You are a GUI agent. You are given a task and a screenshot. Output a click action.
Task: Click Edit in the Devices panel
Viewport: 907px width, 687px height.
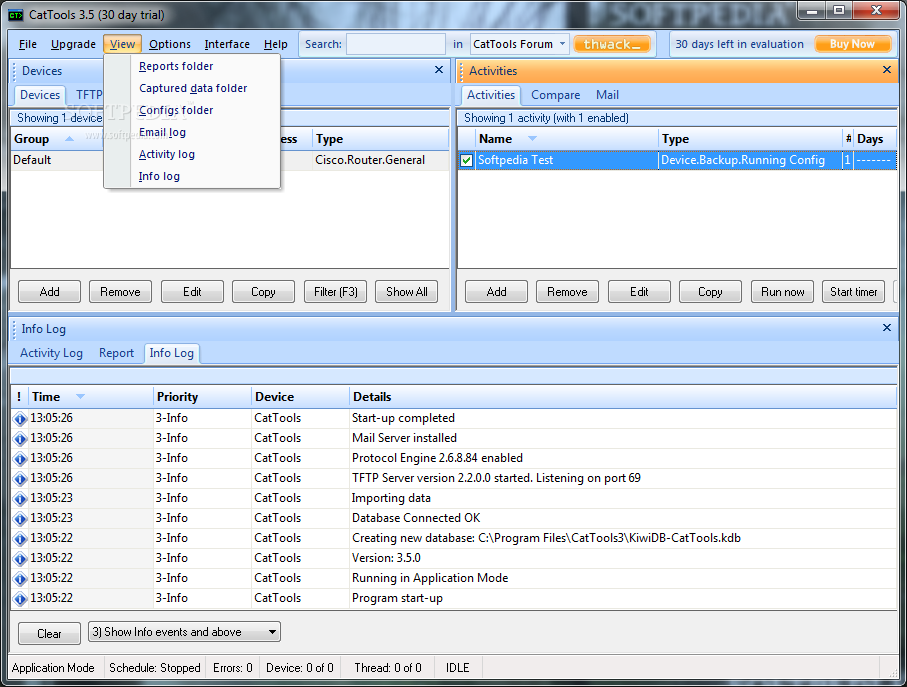point(192,292)
